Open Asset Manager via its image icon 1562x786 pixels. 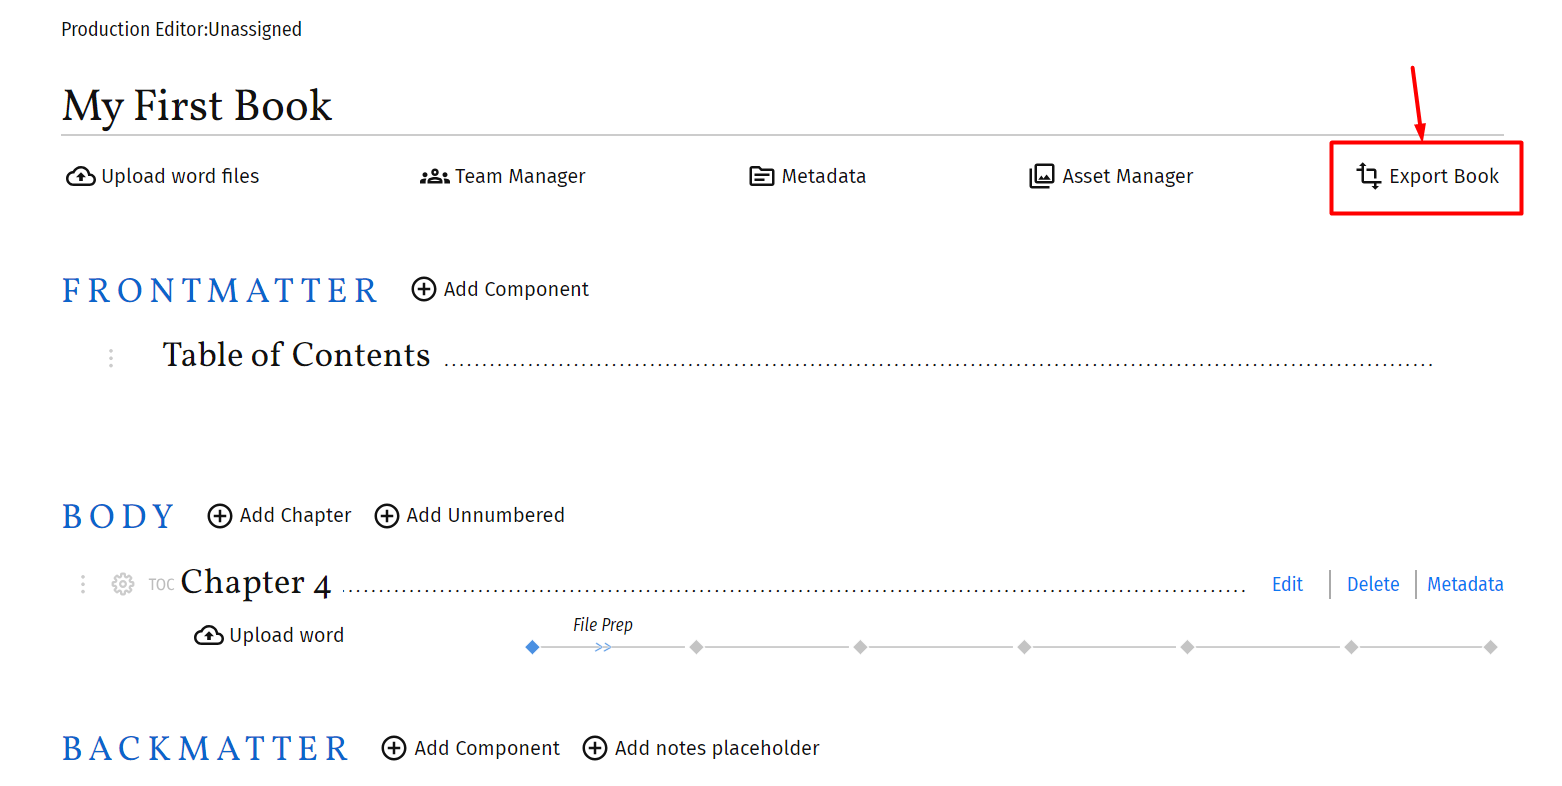pyautogui.click(x=1042, y=177)
